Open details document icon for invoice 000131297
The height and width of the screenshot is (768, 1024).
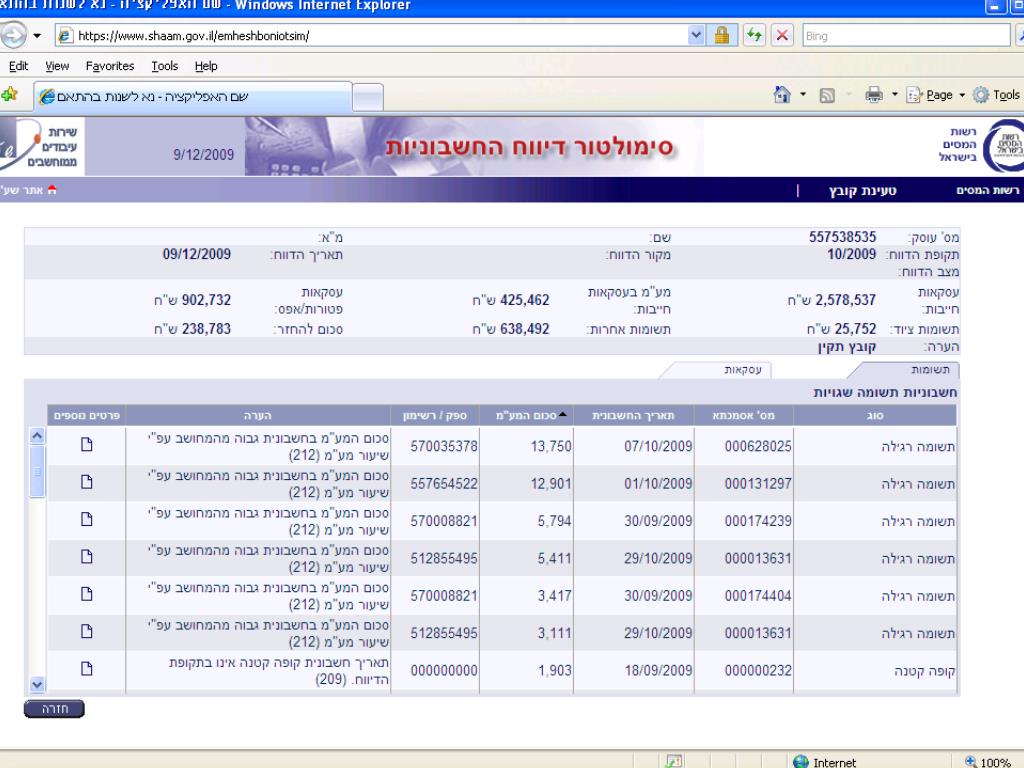pyautogui.click(x=86, y=482)
